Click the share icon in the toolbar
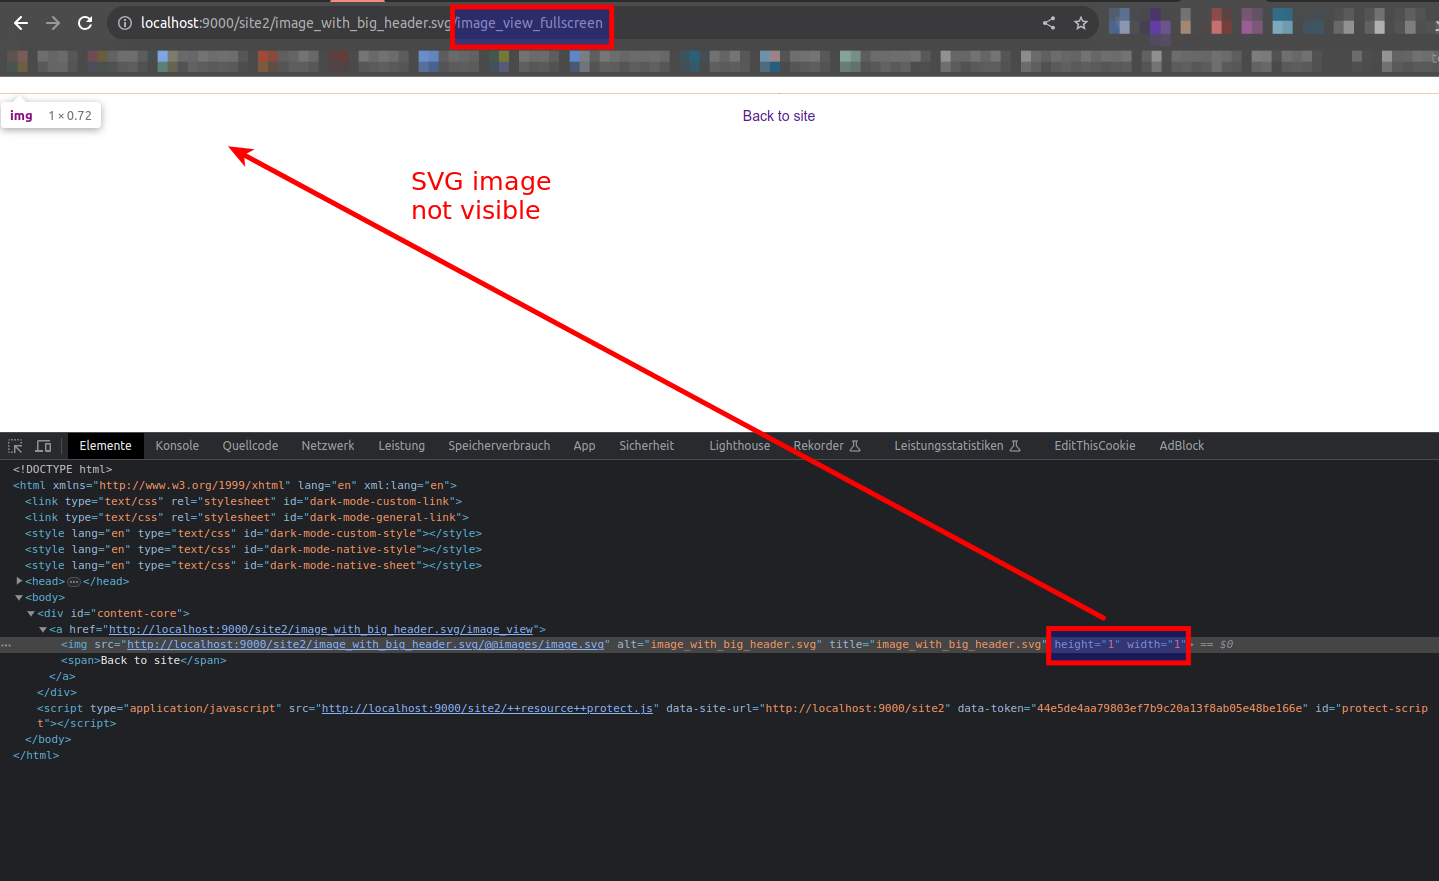Image resolution: width=1439 pixels, height=881 pixels. 1048,22
